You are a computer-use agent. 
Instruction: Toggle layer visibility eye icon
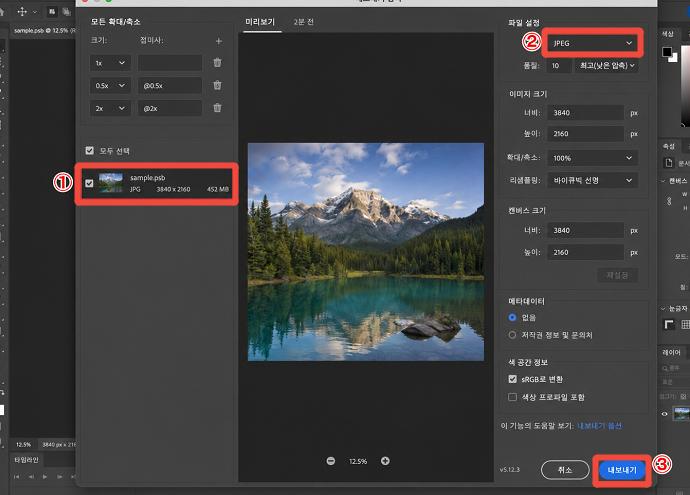(664, 414)
